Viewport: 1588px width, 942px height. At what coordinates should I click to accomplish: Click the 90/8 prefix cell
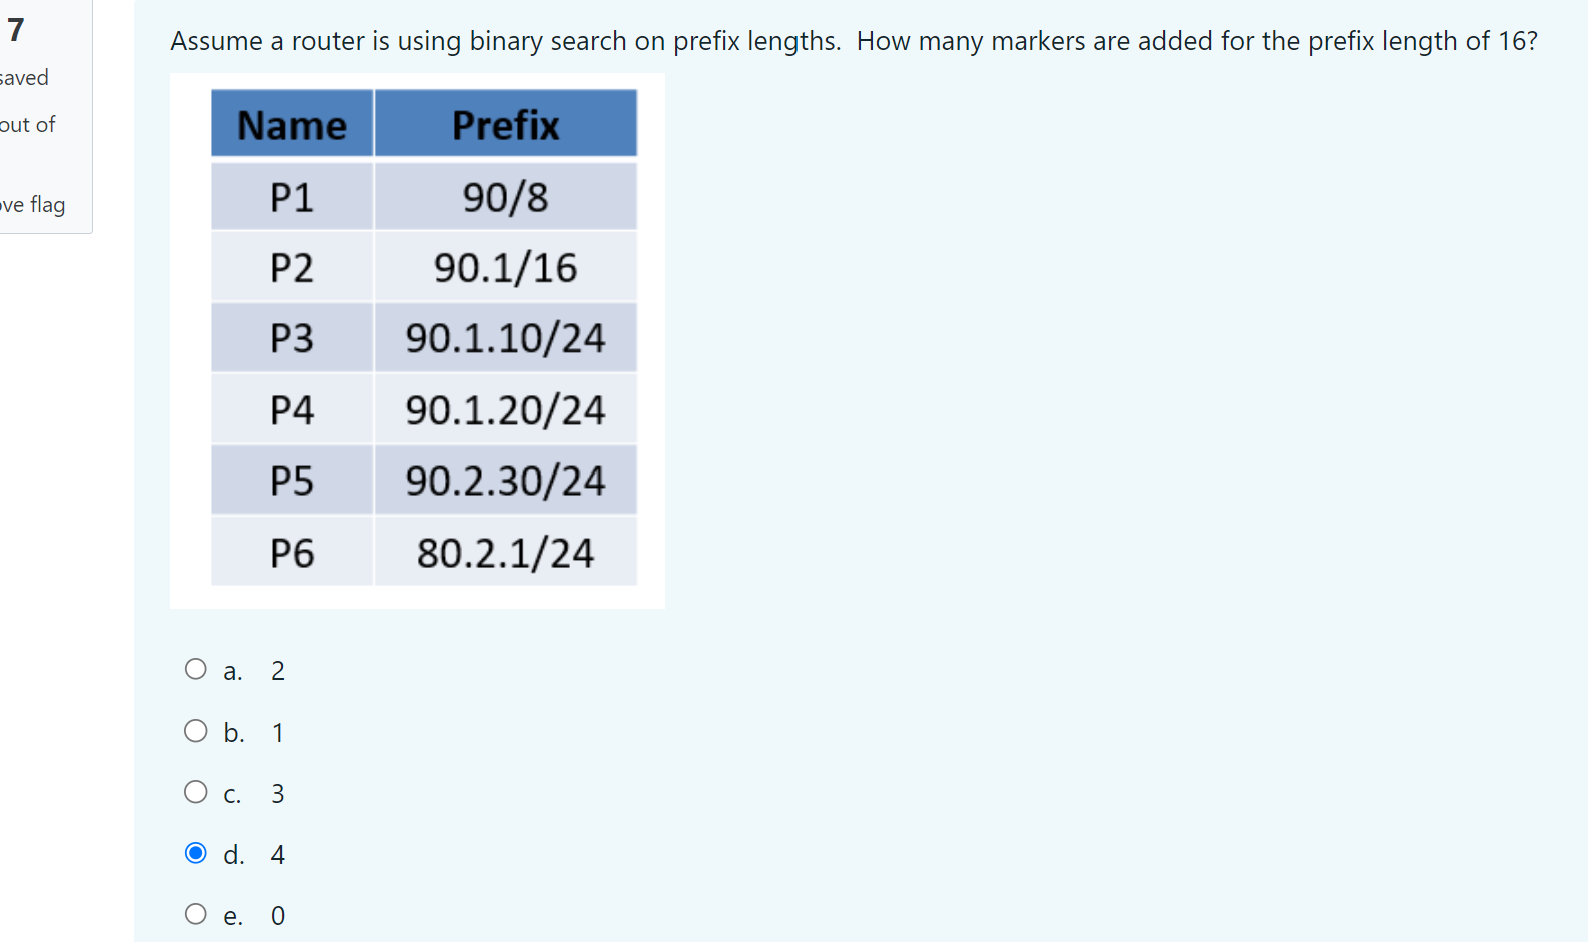pos(505,196)
